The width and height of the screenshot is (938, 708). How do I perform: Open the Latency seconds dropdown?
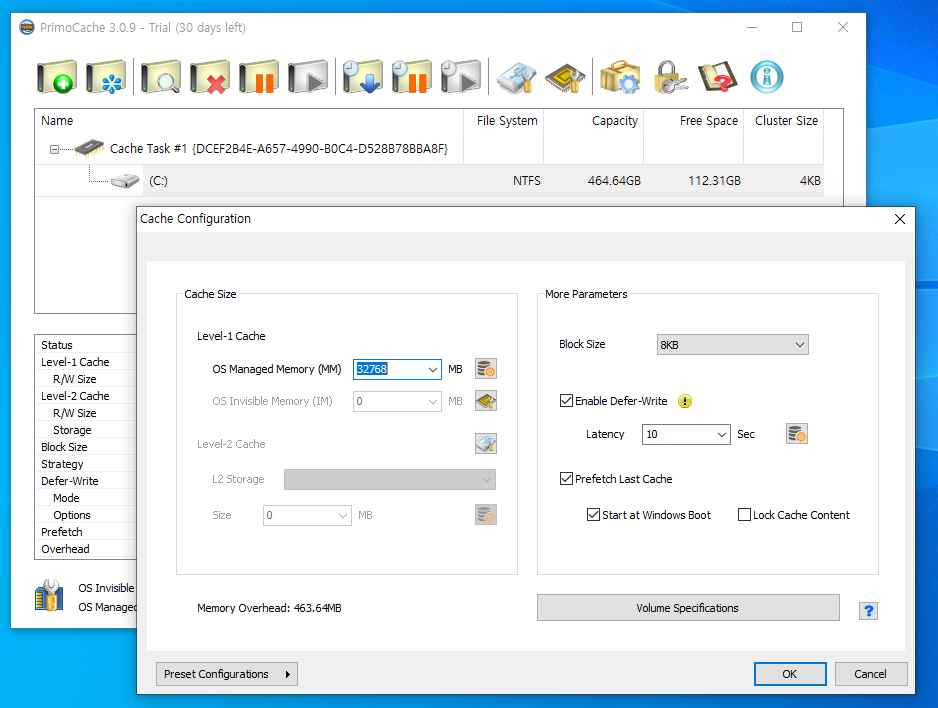pyautogui.click(x=722, y=435)
